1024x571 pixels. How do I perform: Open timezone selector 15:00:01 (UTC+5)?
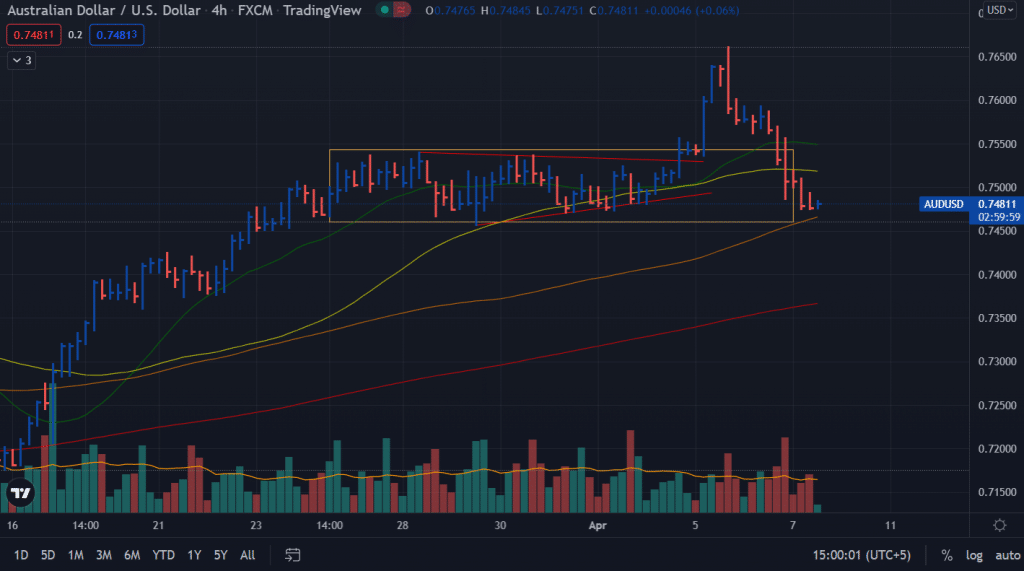click(861, 555)
